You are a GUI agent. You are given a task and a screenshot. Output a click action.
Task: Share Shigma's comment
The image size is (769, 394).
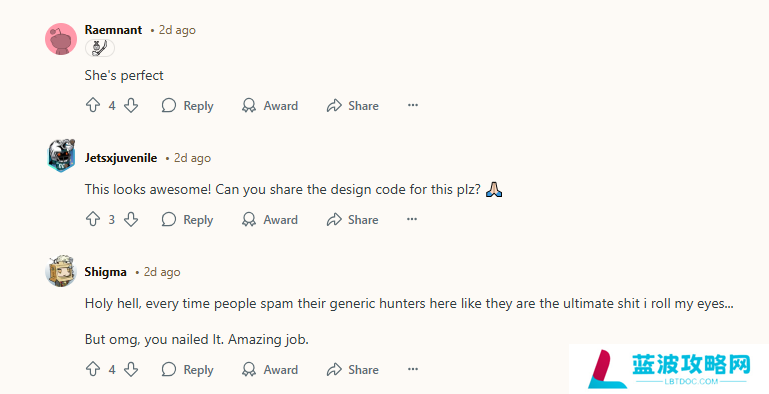(353, 369)
